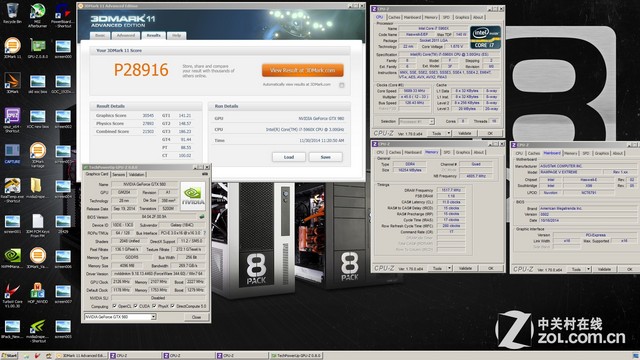Select the 3DM PCM Keys document icon
The width and height of the screenshot is (640, 360).
(38, 226)
